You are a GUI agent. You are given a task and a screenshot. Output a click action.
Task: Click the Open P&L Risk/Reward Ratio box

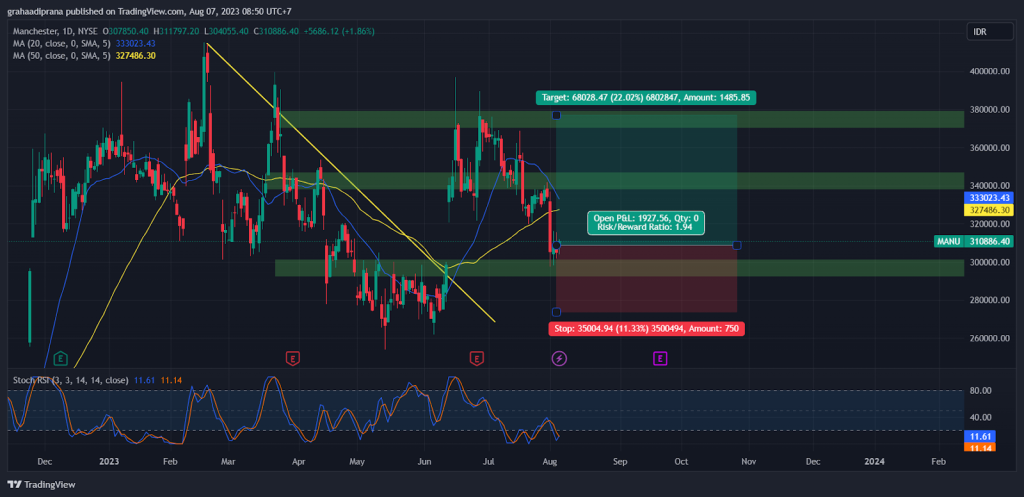(646, 223)
